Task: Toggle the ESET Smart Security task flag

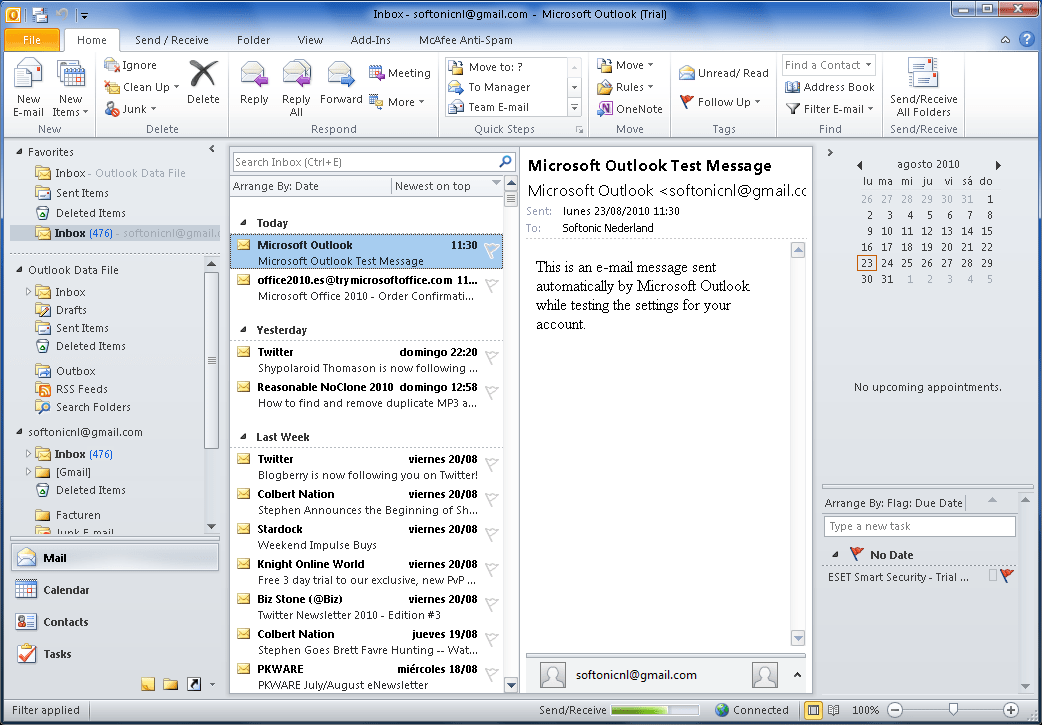Action: click(x=1007, y=576)
